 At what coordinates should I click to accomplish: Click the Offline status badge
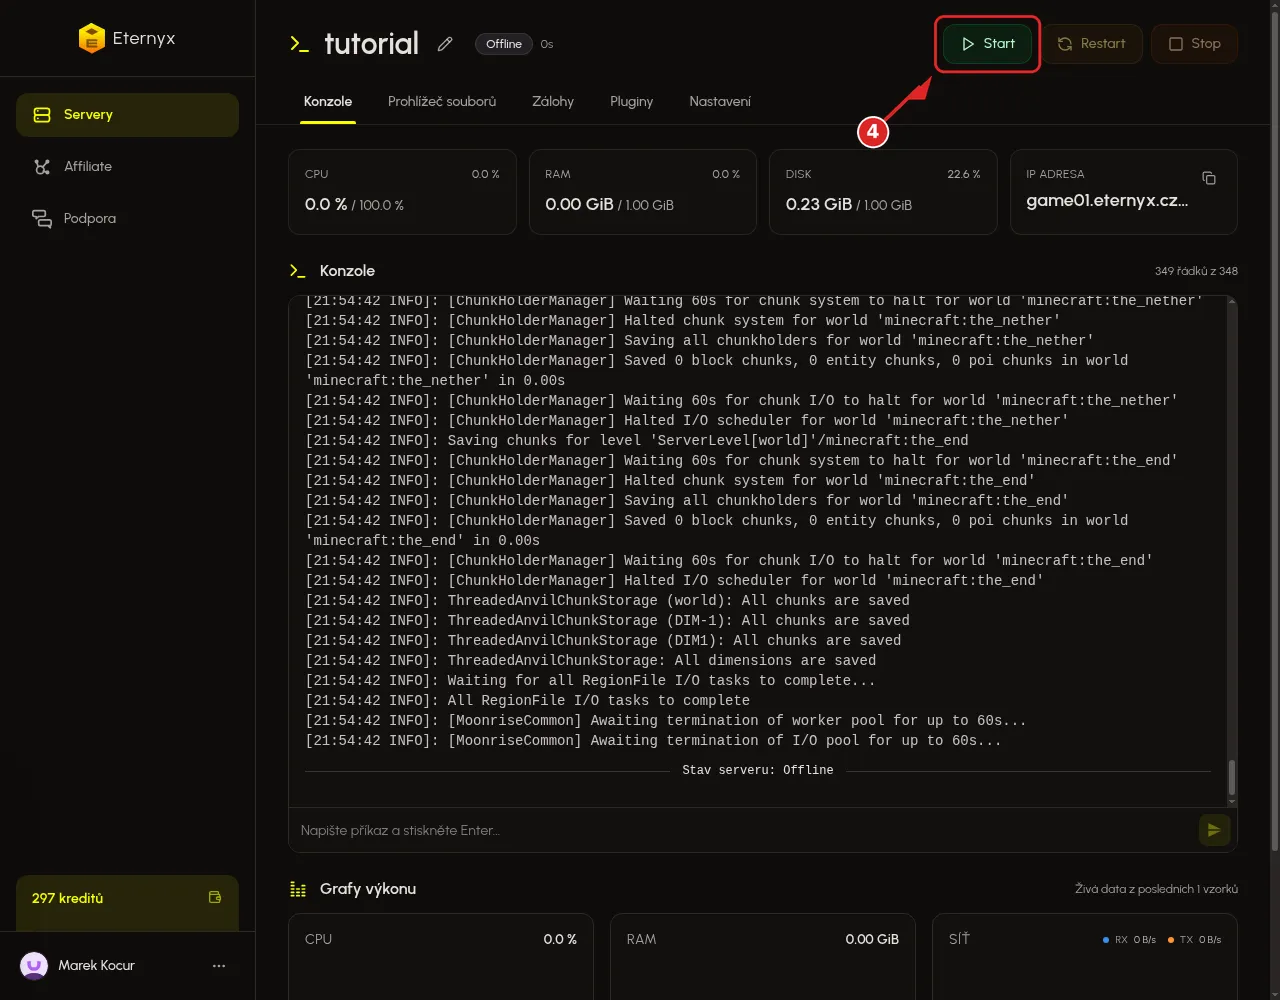coord(504,44)
